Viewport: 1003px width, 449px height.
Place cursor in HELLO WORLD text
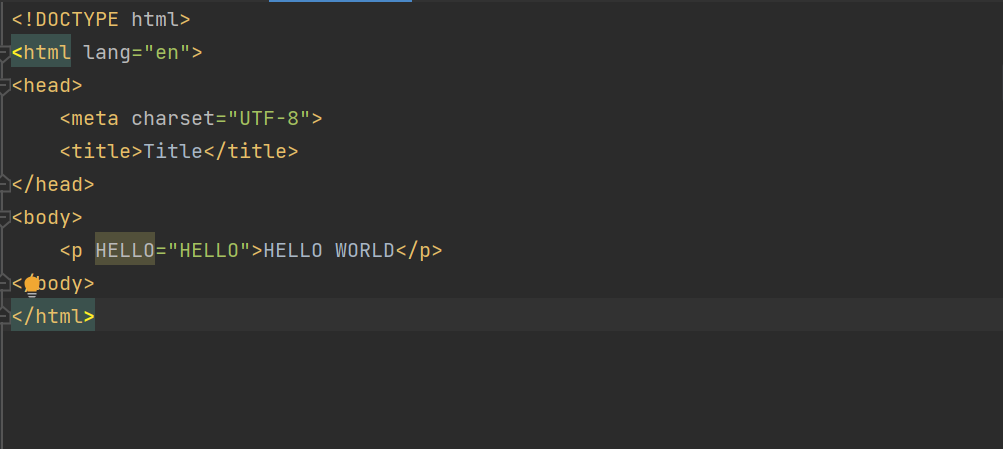tap(328, 250)
